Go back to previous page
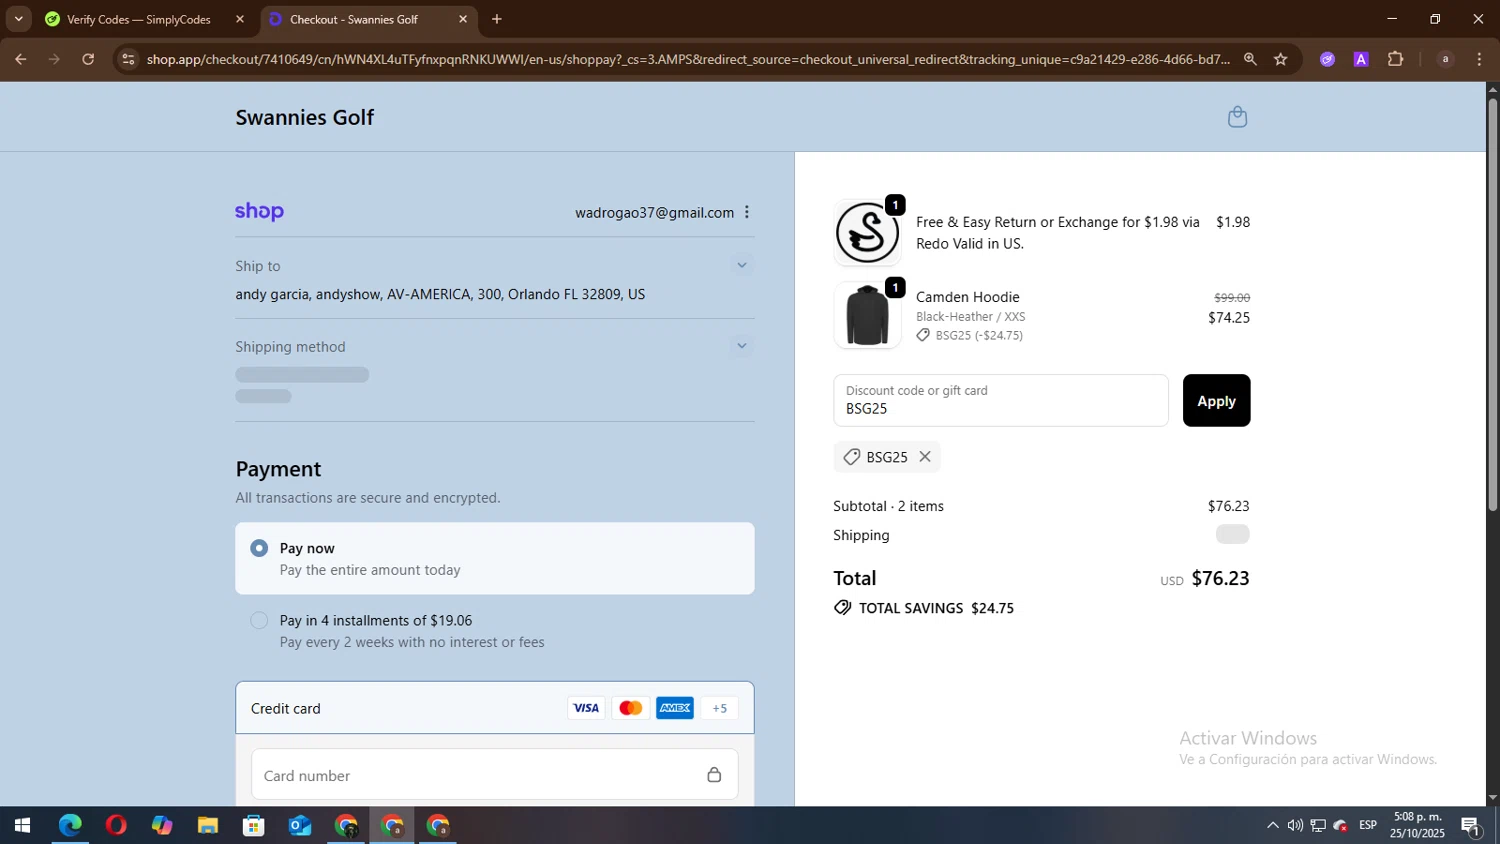 tap(20, 59)
